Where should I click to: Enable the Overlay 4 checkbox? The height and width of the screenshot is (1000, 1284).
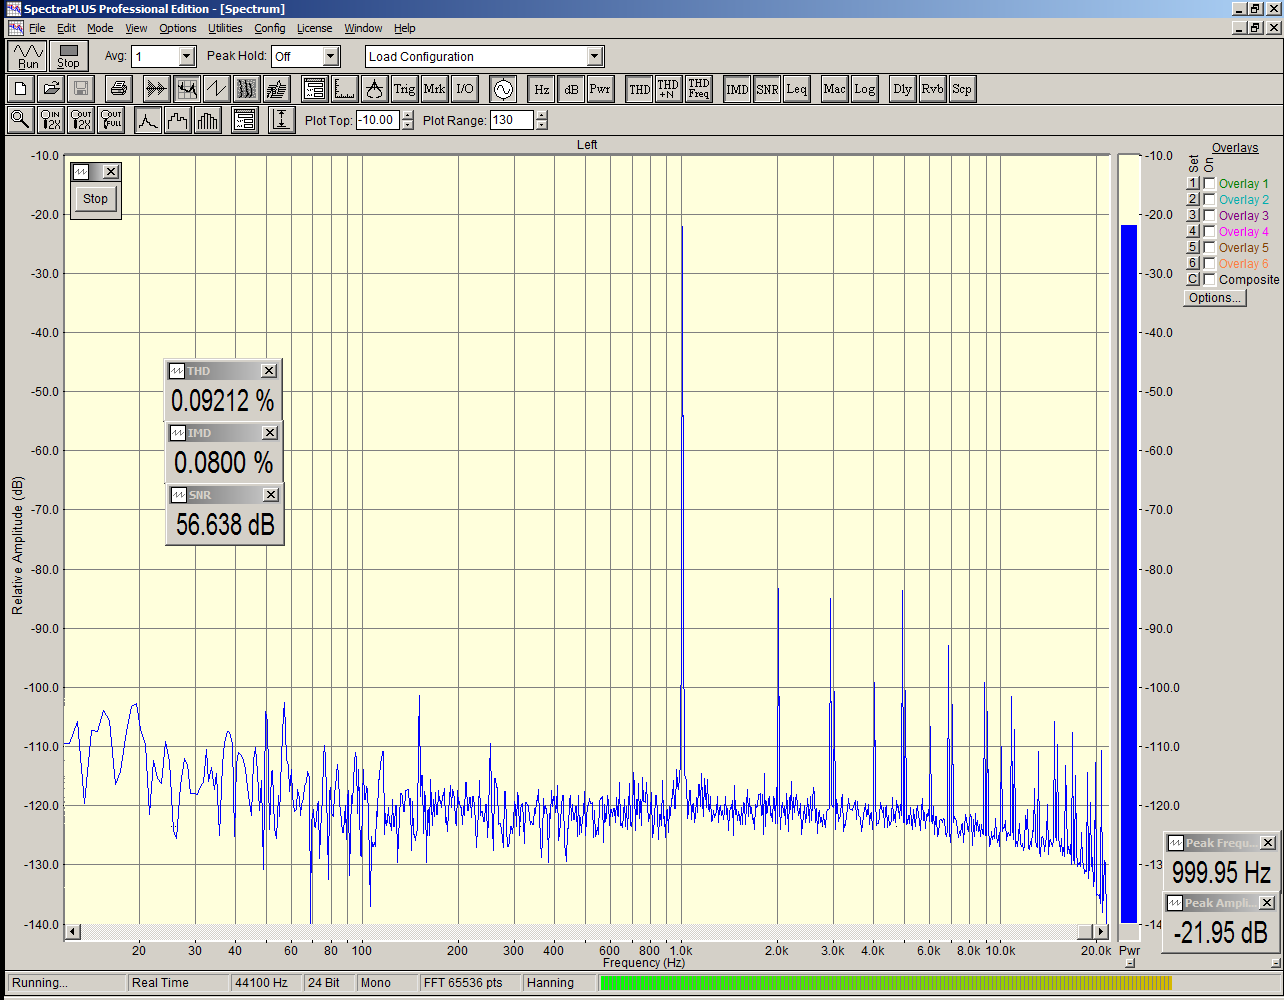[1210, 232]
